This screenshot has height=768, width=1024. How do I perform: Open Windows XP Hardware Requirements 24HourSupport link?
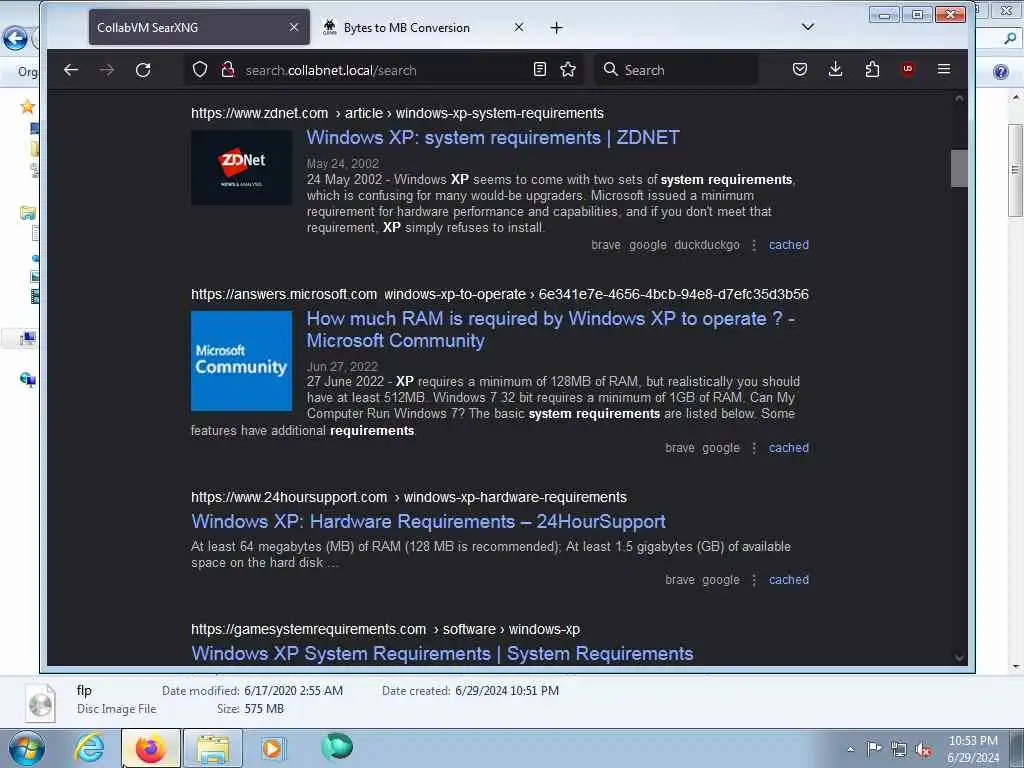point(428,522)
